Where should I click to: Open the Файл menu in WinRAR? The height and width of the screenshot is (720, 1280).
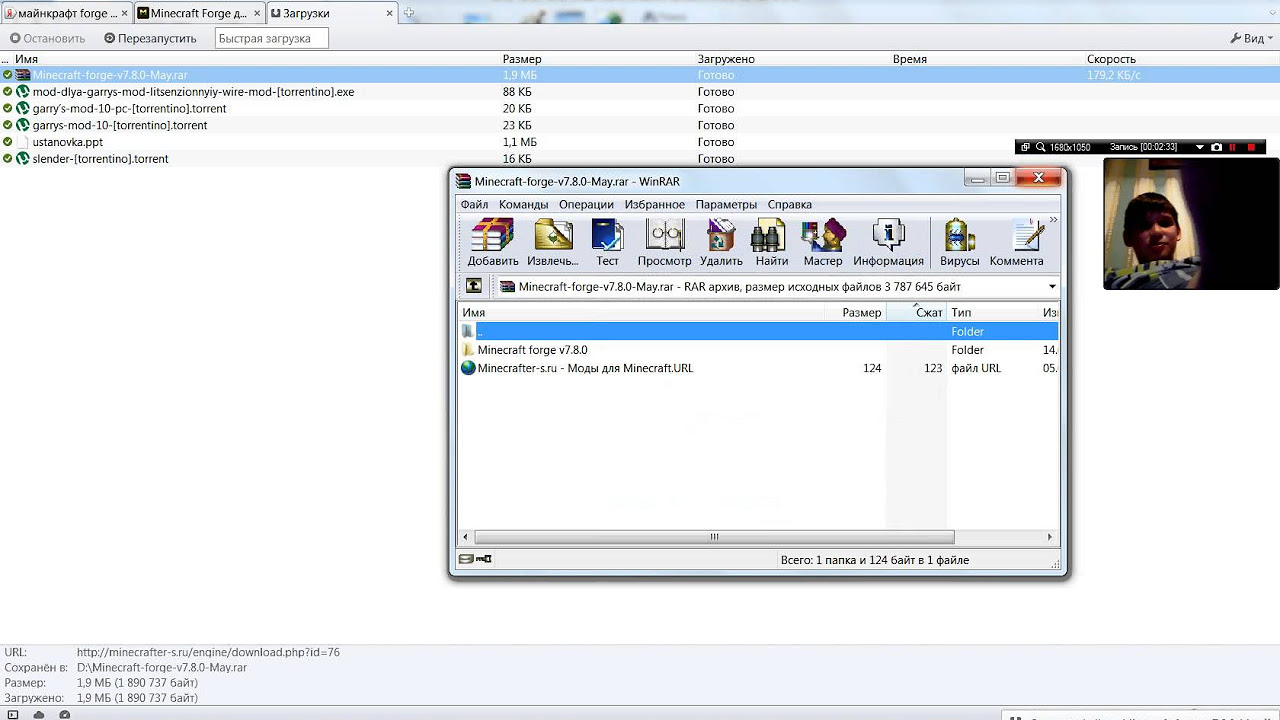tap(474, 204)
